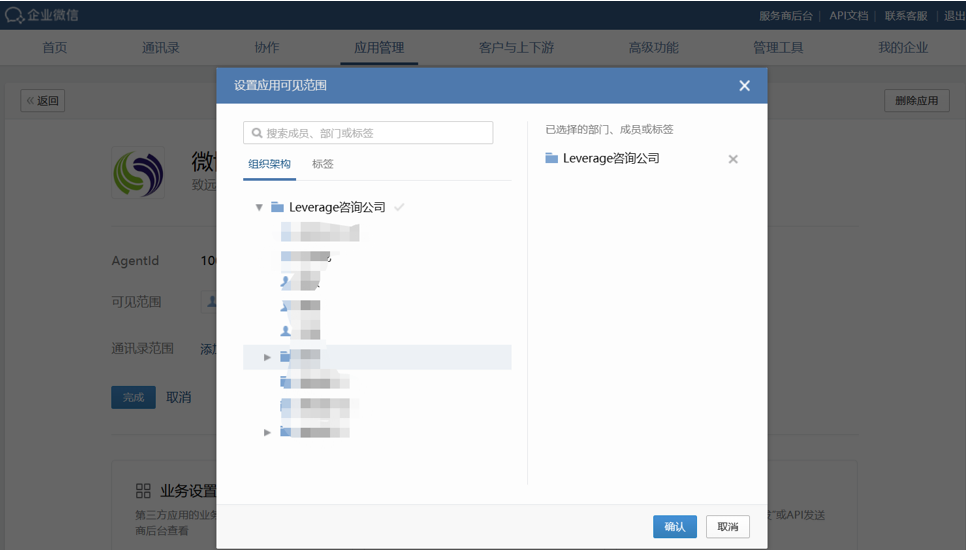Click the 退出 logout link

[x=954, y=15]
